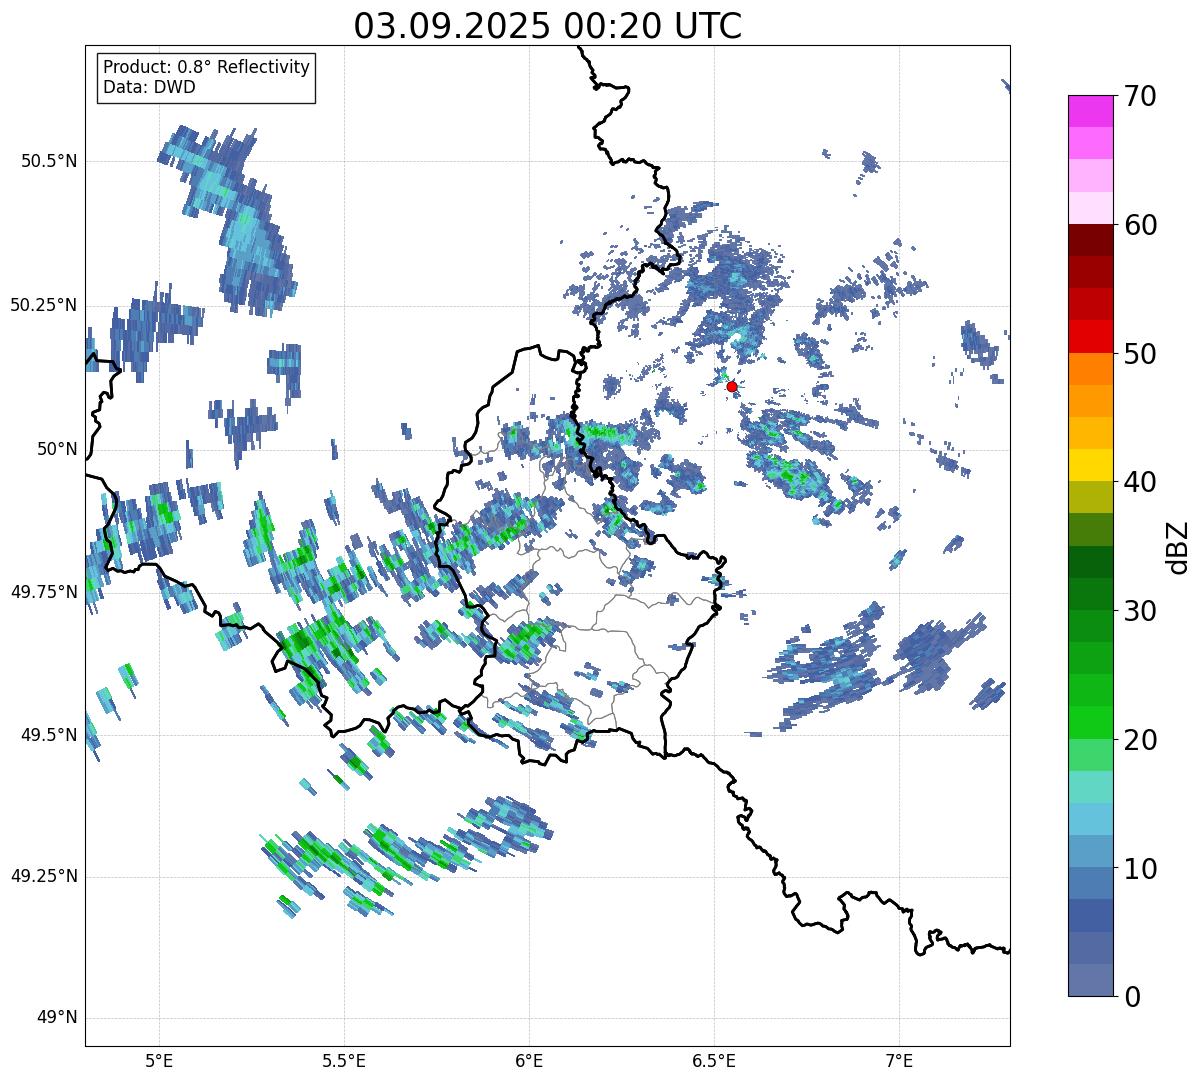Pick the yellow swatch above 40 dBZ
1202x1081 pixels.
(1090, 465)
